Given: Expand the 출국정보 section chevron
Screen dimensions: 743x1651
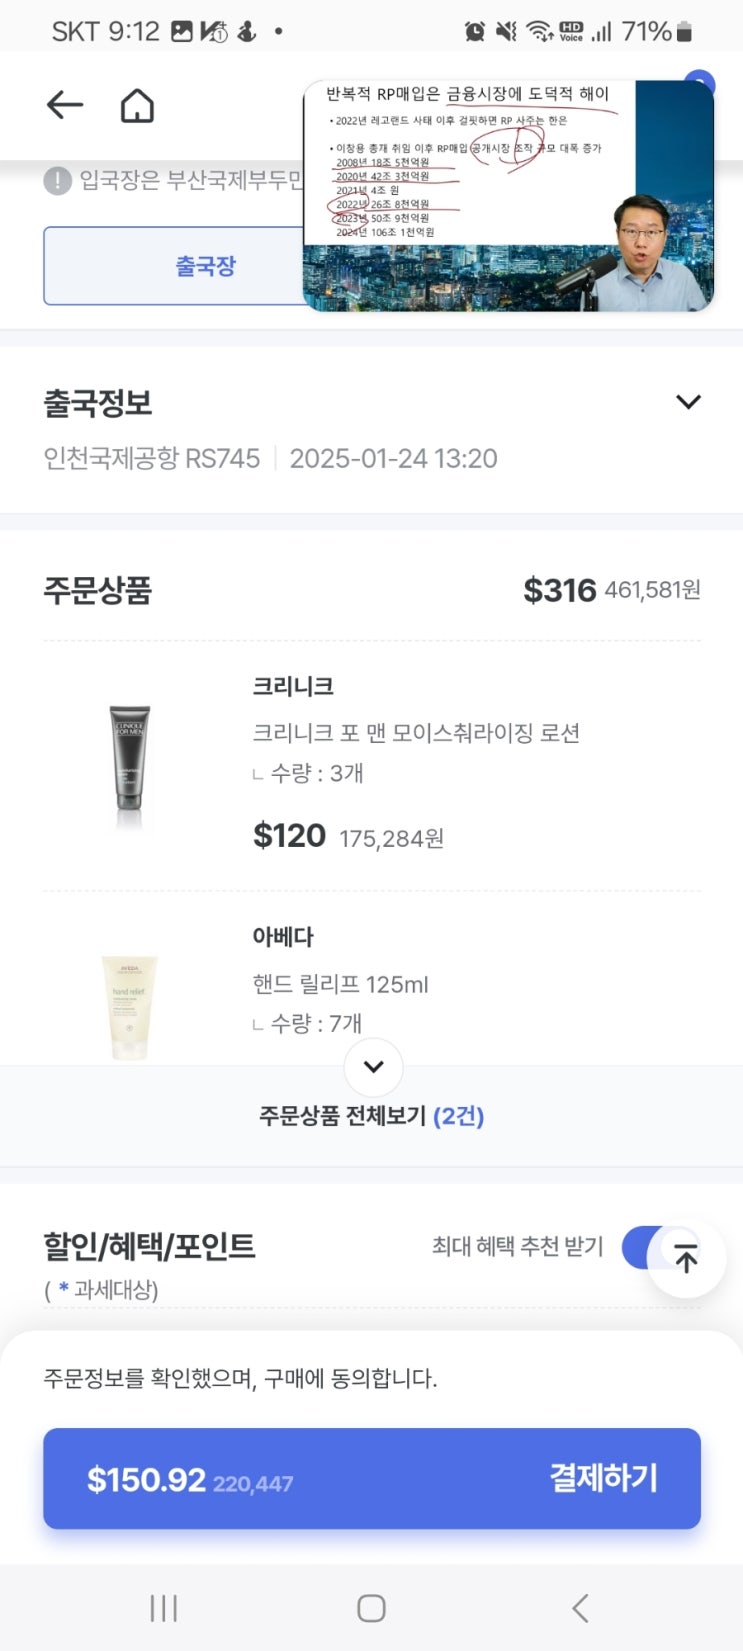Looking at the screenshot, I should click(688, 402).
